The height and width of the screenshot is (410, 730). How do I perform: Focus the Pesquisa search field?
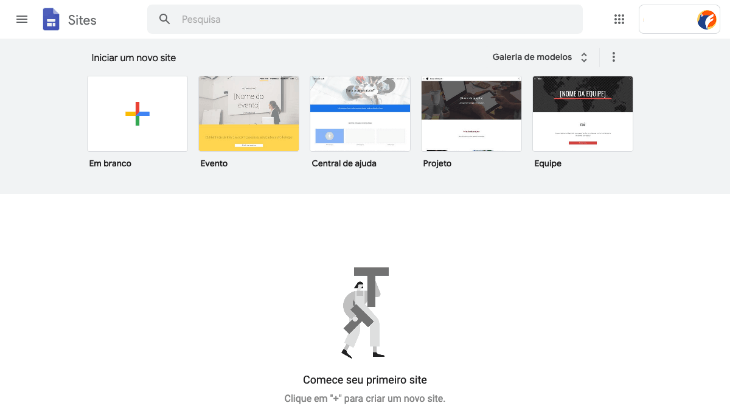365,20
